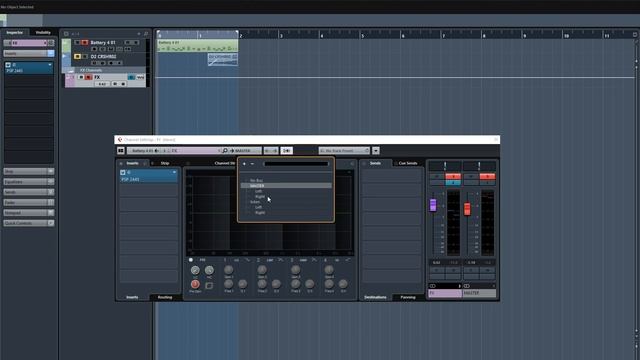Select No Bus in routing popup
The width and height of the screenshot is (640, 360).
[x=256, y=180]
